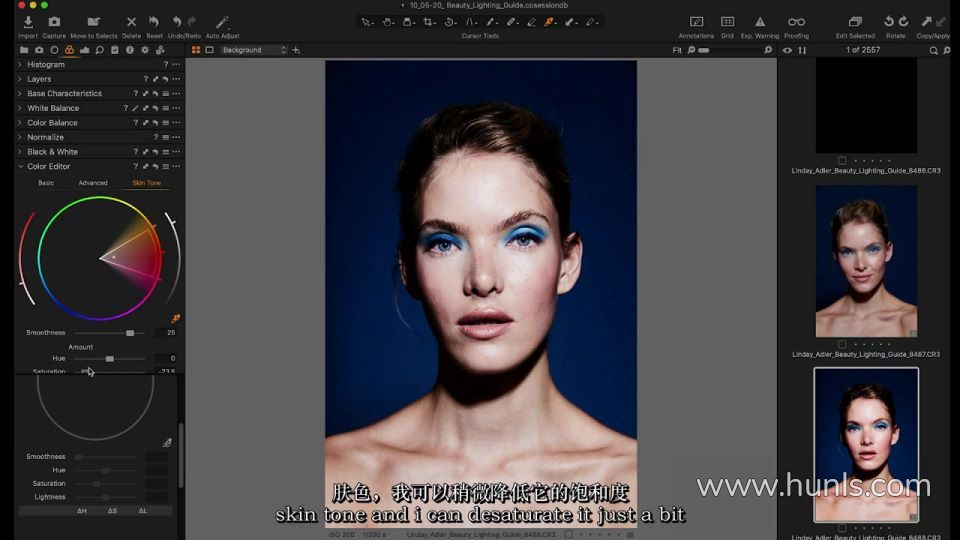Expand the Normalize panel
The width and height of the screenshot is (960, 540).
[x=20, y=138]
